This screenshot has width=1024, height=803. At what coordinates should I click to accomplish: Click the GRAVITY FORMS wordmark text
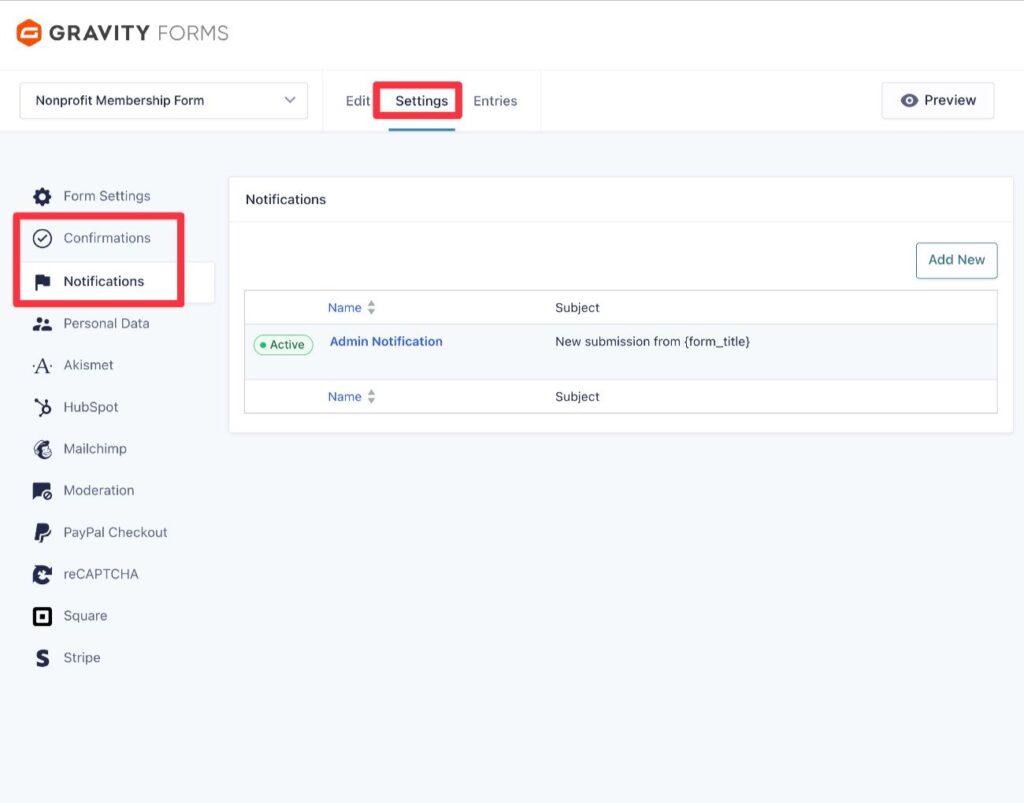pos(138,33)
